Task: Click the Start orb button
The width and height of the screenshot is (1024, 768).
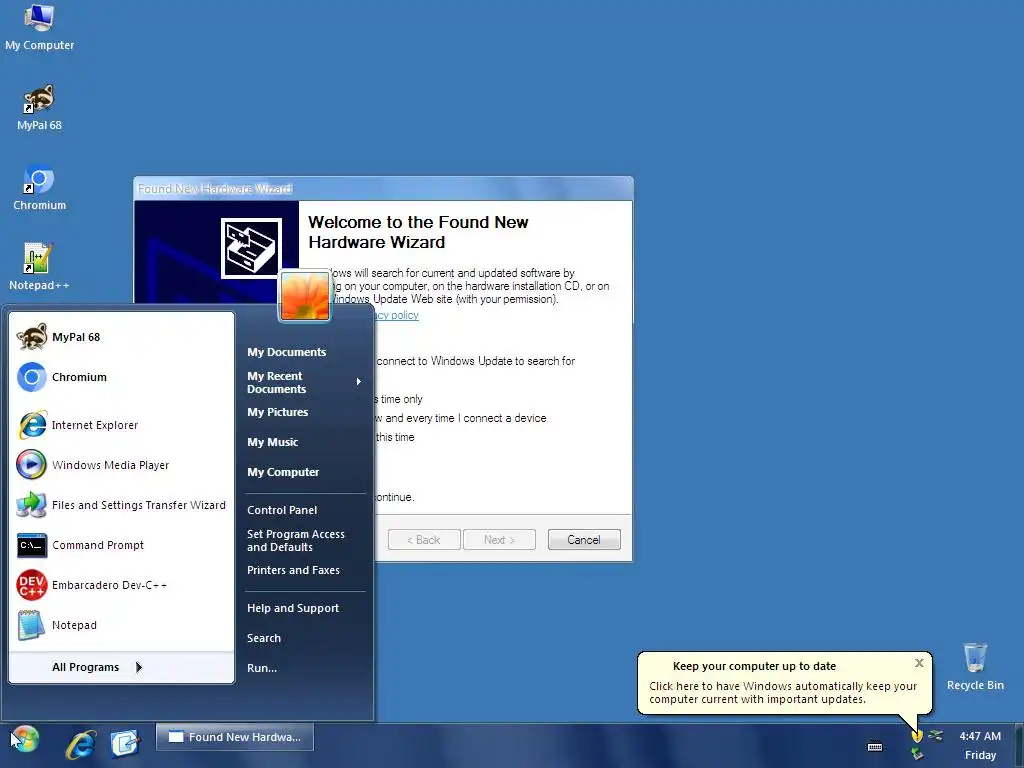Action: pos(25,739)
